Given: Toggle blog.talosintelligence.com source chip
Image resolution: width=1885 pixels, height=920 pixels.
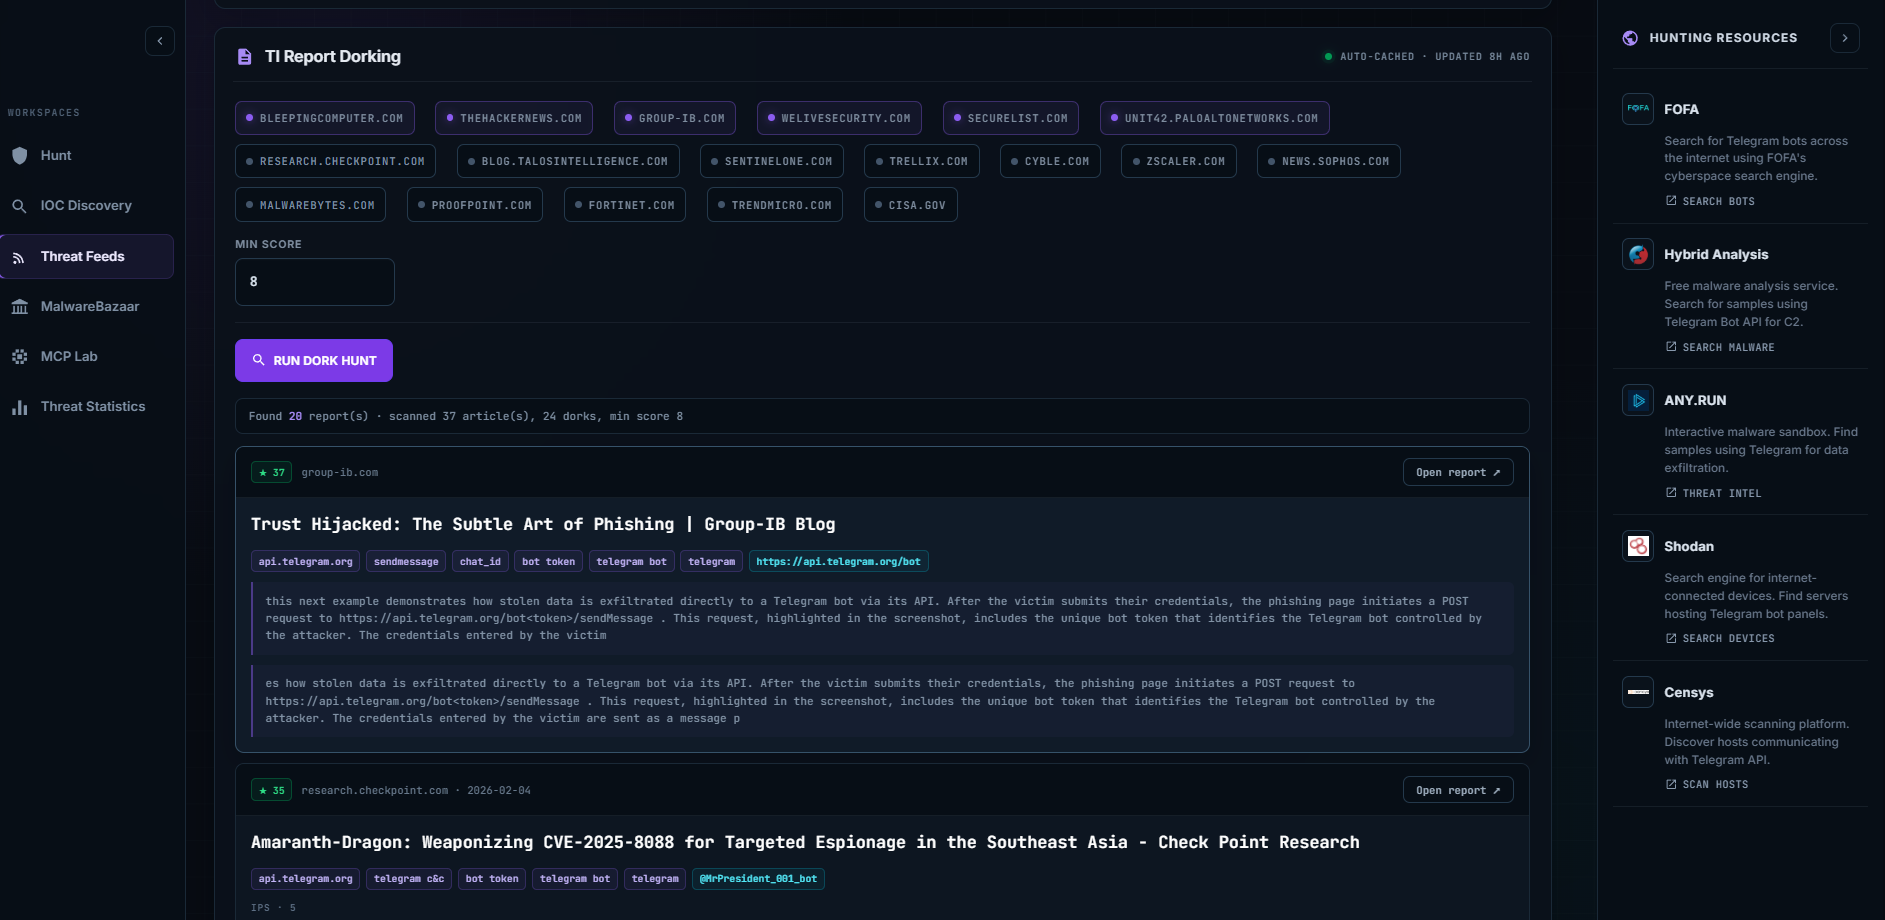Looking at the screenshot, I should pyautogui.click(x=568, y=161).
